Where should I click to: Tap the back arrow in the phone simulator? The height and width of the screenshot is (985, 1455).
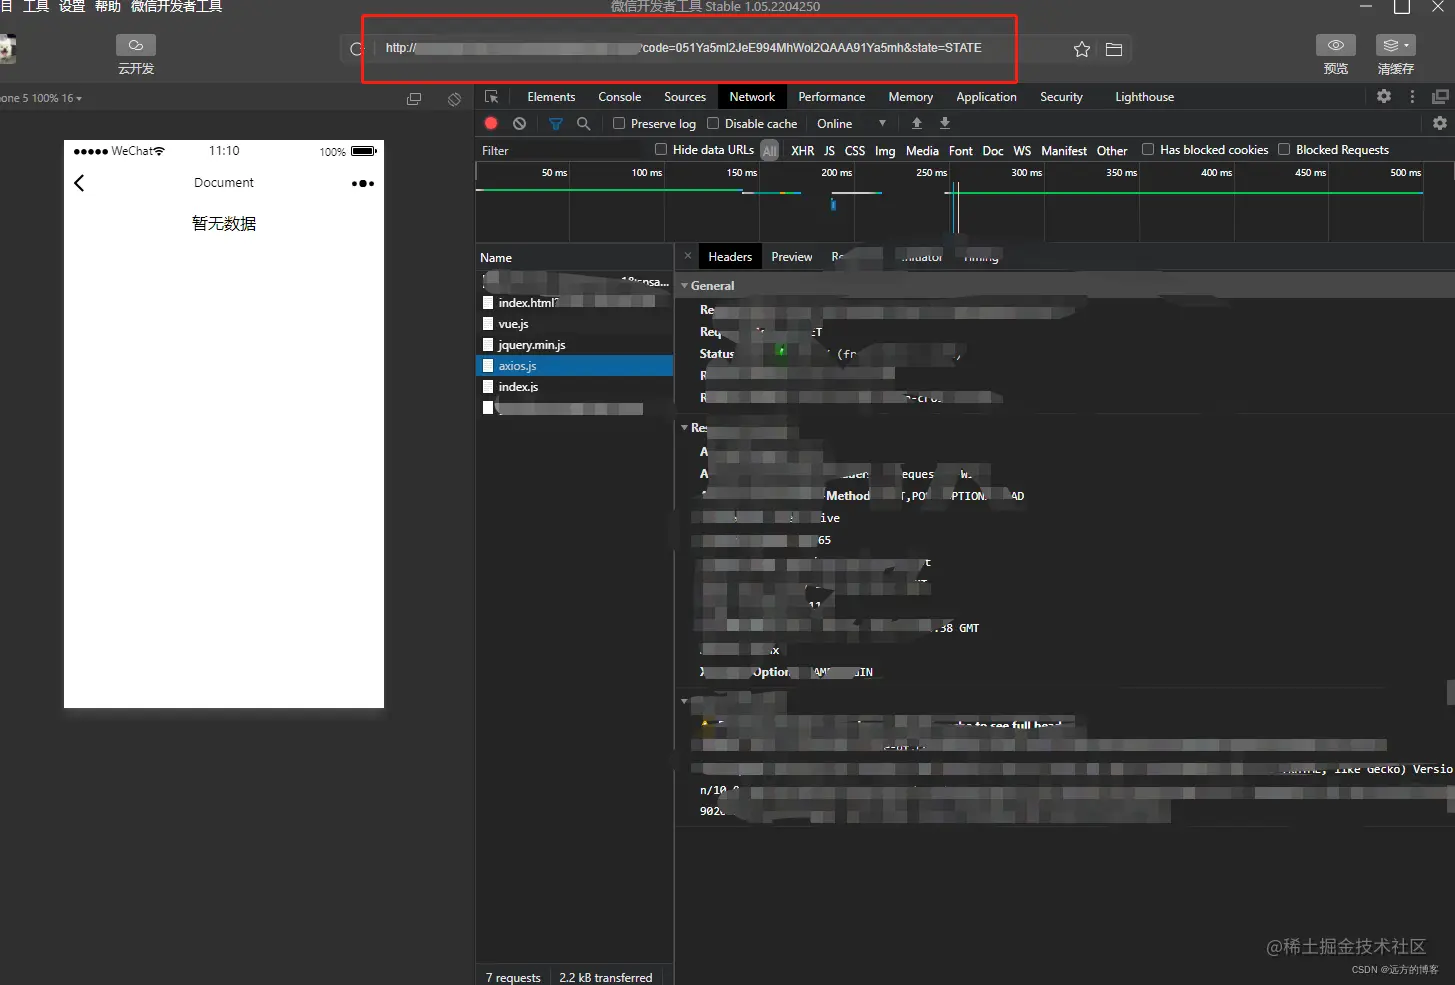pos(79,183)
